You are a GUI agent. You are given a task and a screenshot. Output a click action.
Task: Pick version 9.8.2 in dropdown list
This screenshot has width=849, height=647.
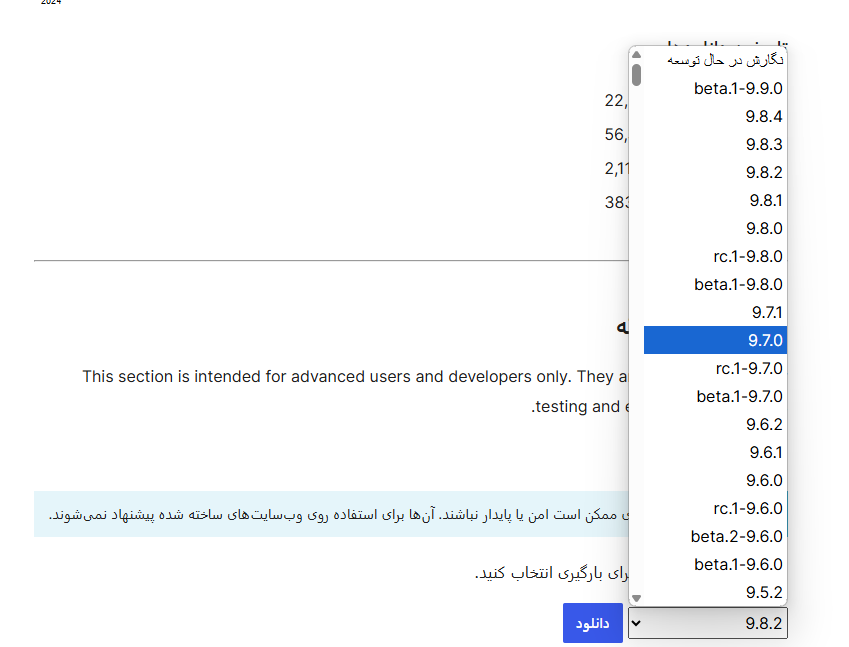point(715,172)
